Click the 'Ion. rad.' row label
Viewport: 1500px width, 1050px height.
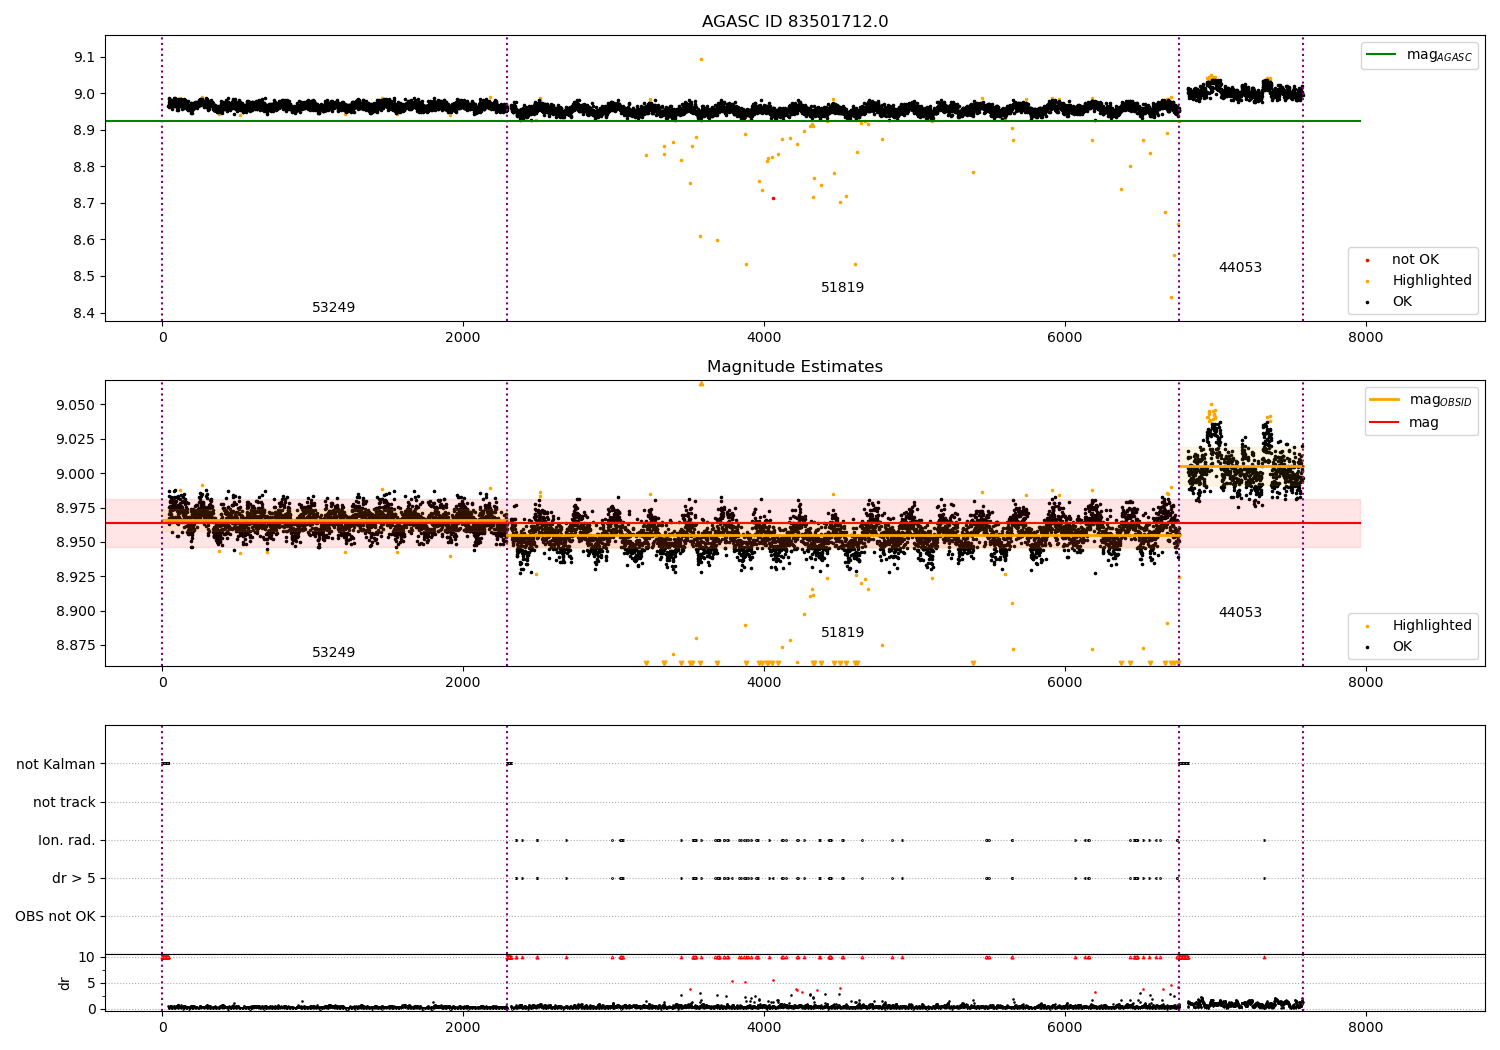(67, 840)
